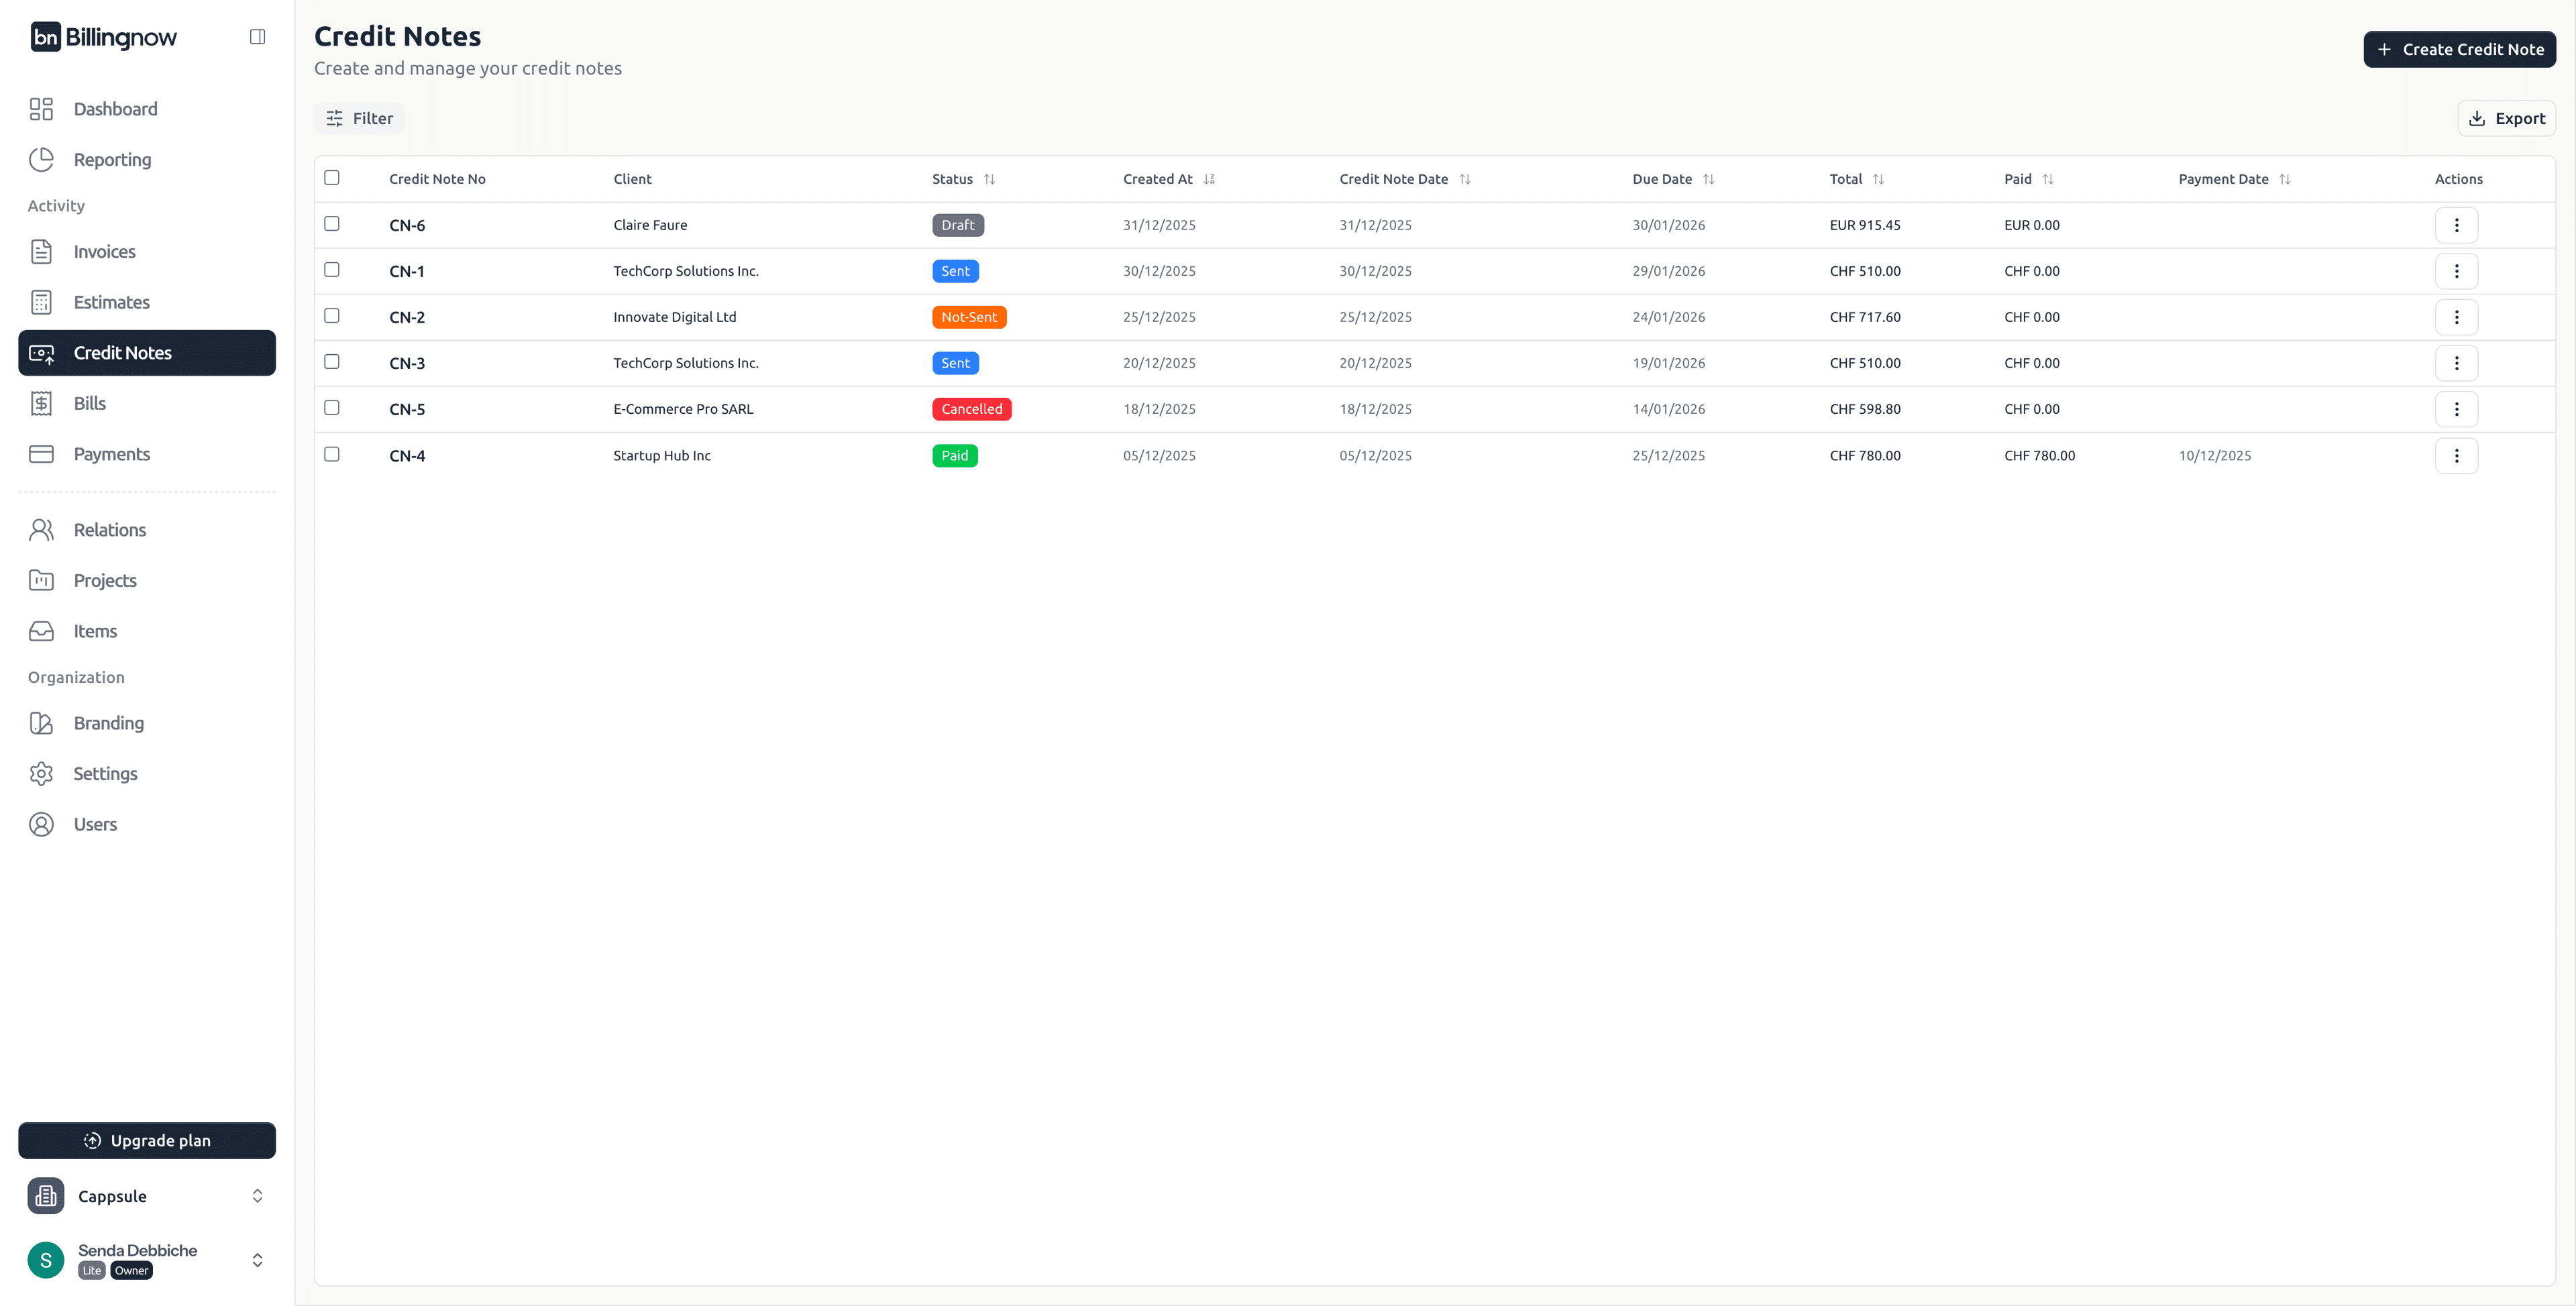Click the Reporting pie chart icon
Screen dimensions: 2576x1306
point(41,160)
